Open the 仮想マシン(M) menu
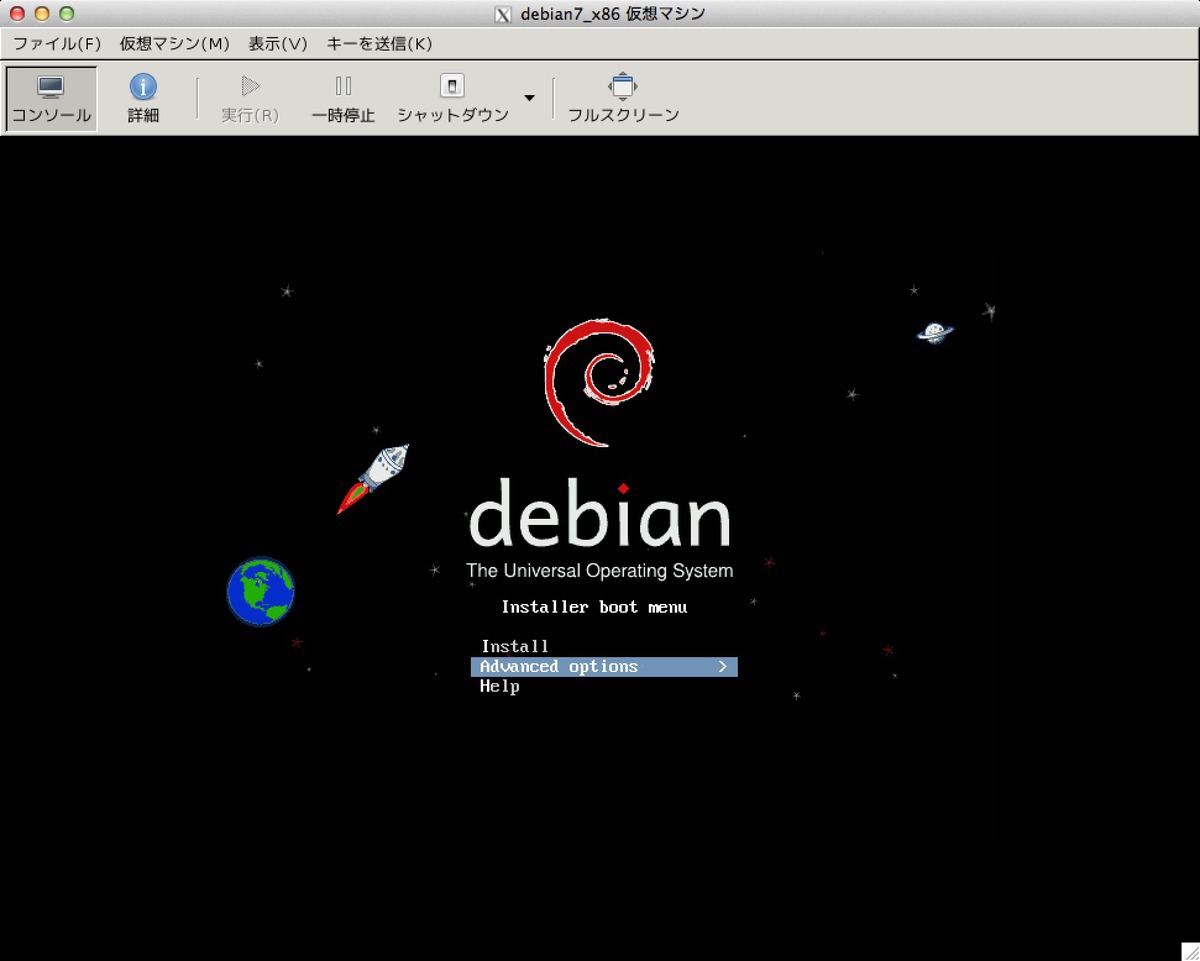This screenshot has width=1200, height=961. coord(175,44)
